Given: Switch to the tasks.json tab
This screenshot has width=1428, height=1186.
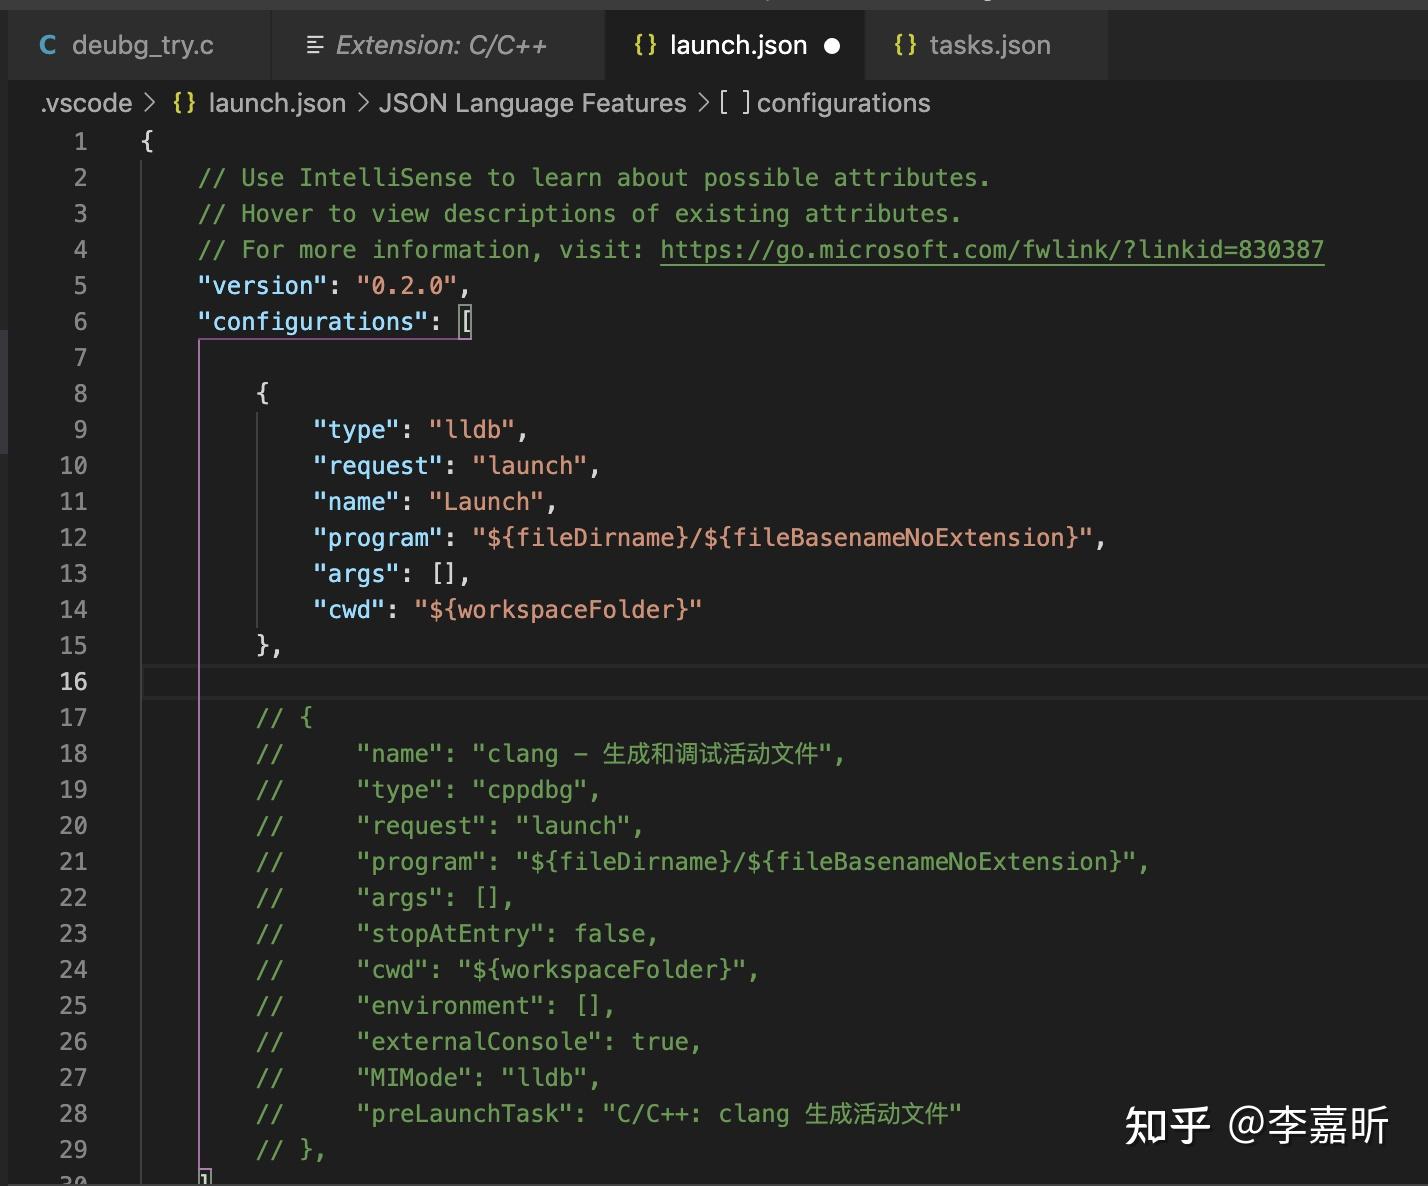Looking at the screenshot, I should tap(990, 44).
